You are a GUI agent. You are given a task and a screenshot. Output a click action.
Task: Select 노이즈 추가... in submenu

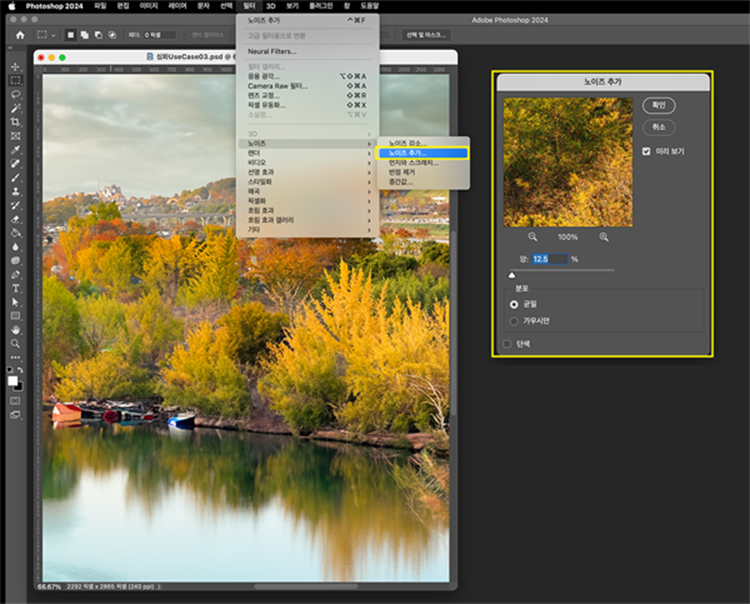click(x=422, y=153)
